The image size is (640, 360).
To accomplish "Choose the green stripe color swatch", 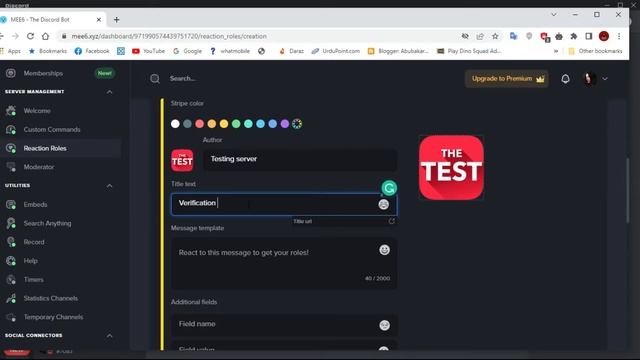I will point(236,124).
